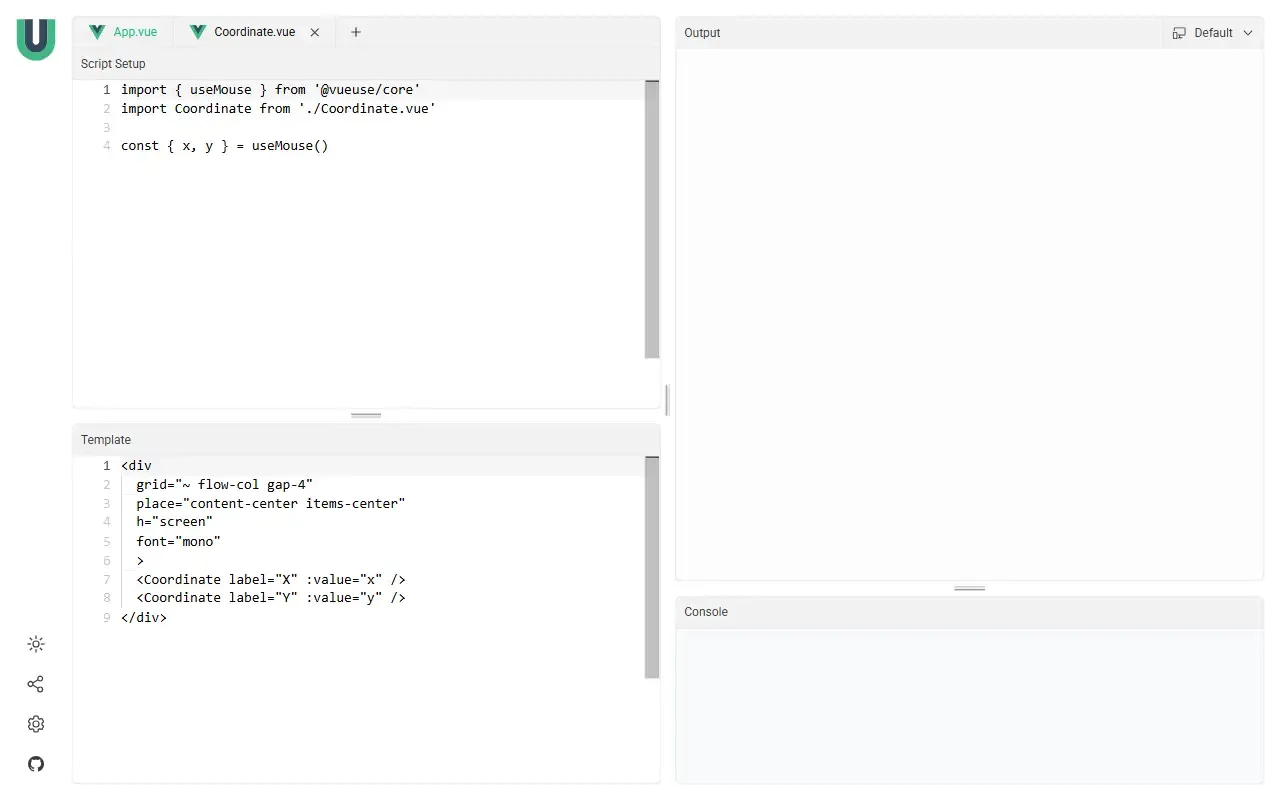Click inside the Output preview area
Screen dimensions: 1280x800
tap(969, 314)
